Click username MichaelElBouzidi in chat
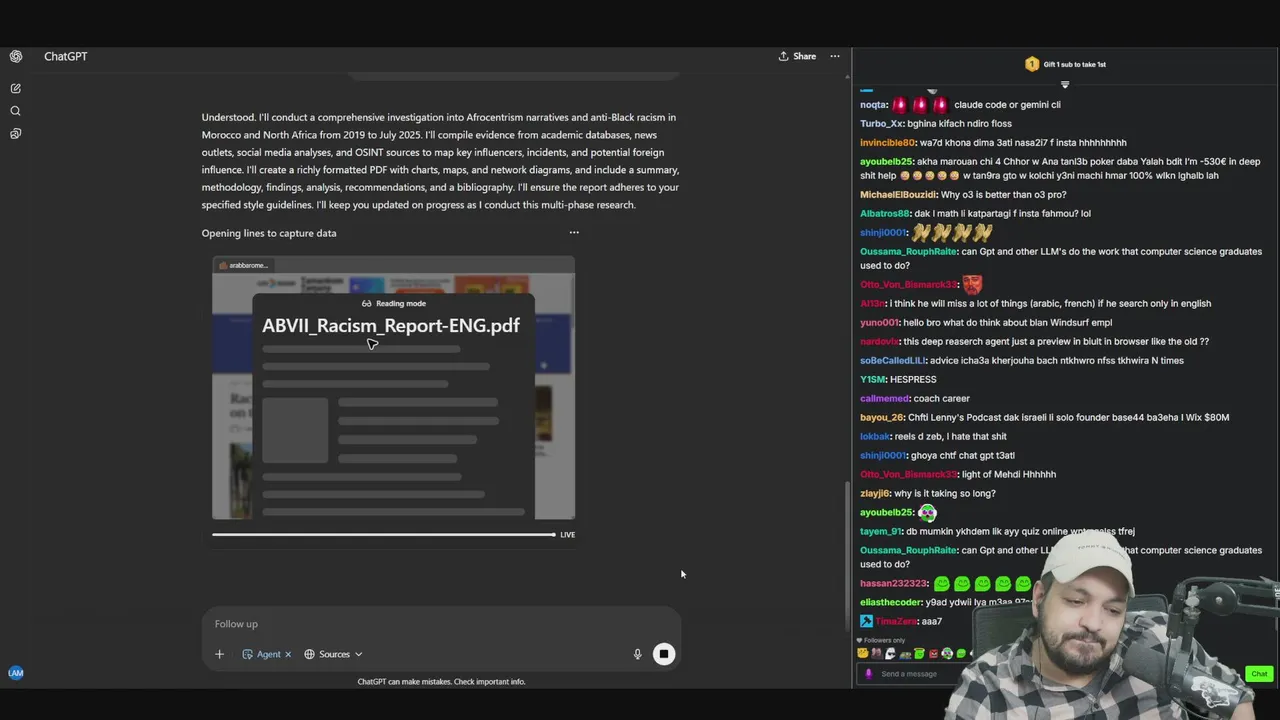Screen dimensions: 1280x720 point(900,194)
